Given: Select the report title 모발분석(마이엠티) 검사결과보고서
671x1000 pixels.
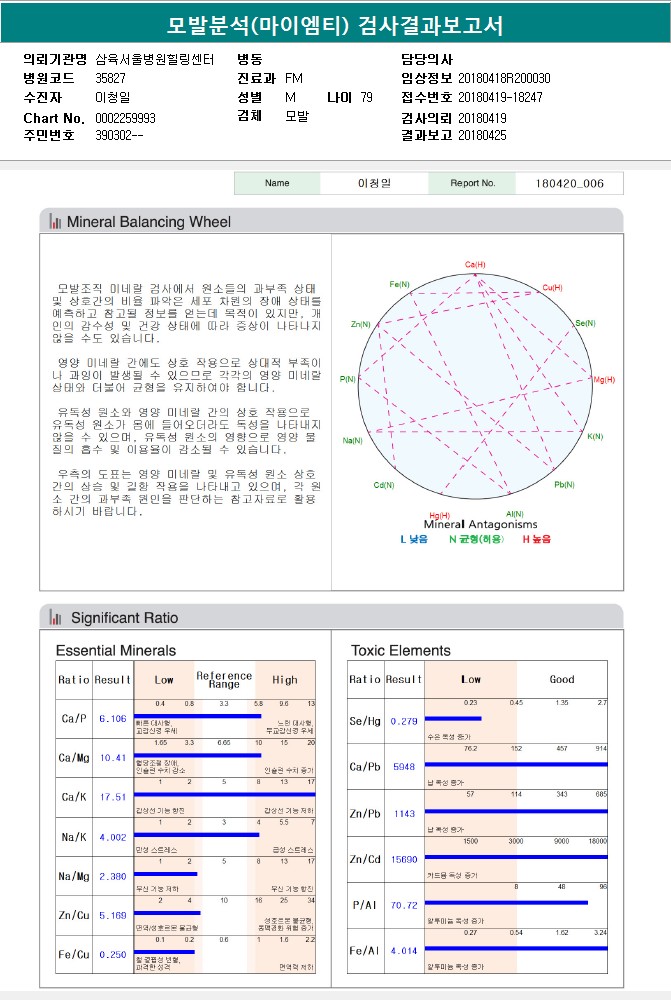Looking at the screenshot, I should (x=336, y=25).
